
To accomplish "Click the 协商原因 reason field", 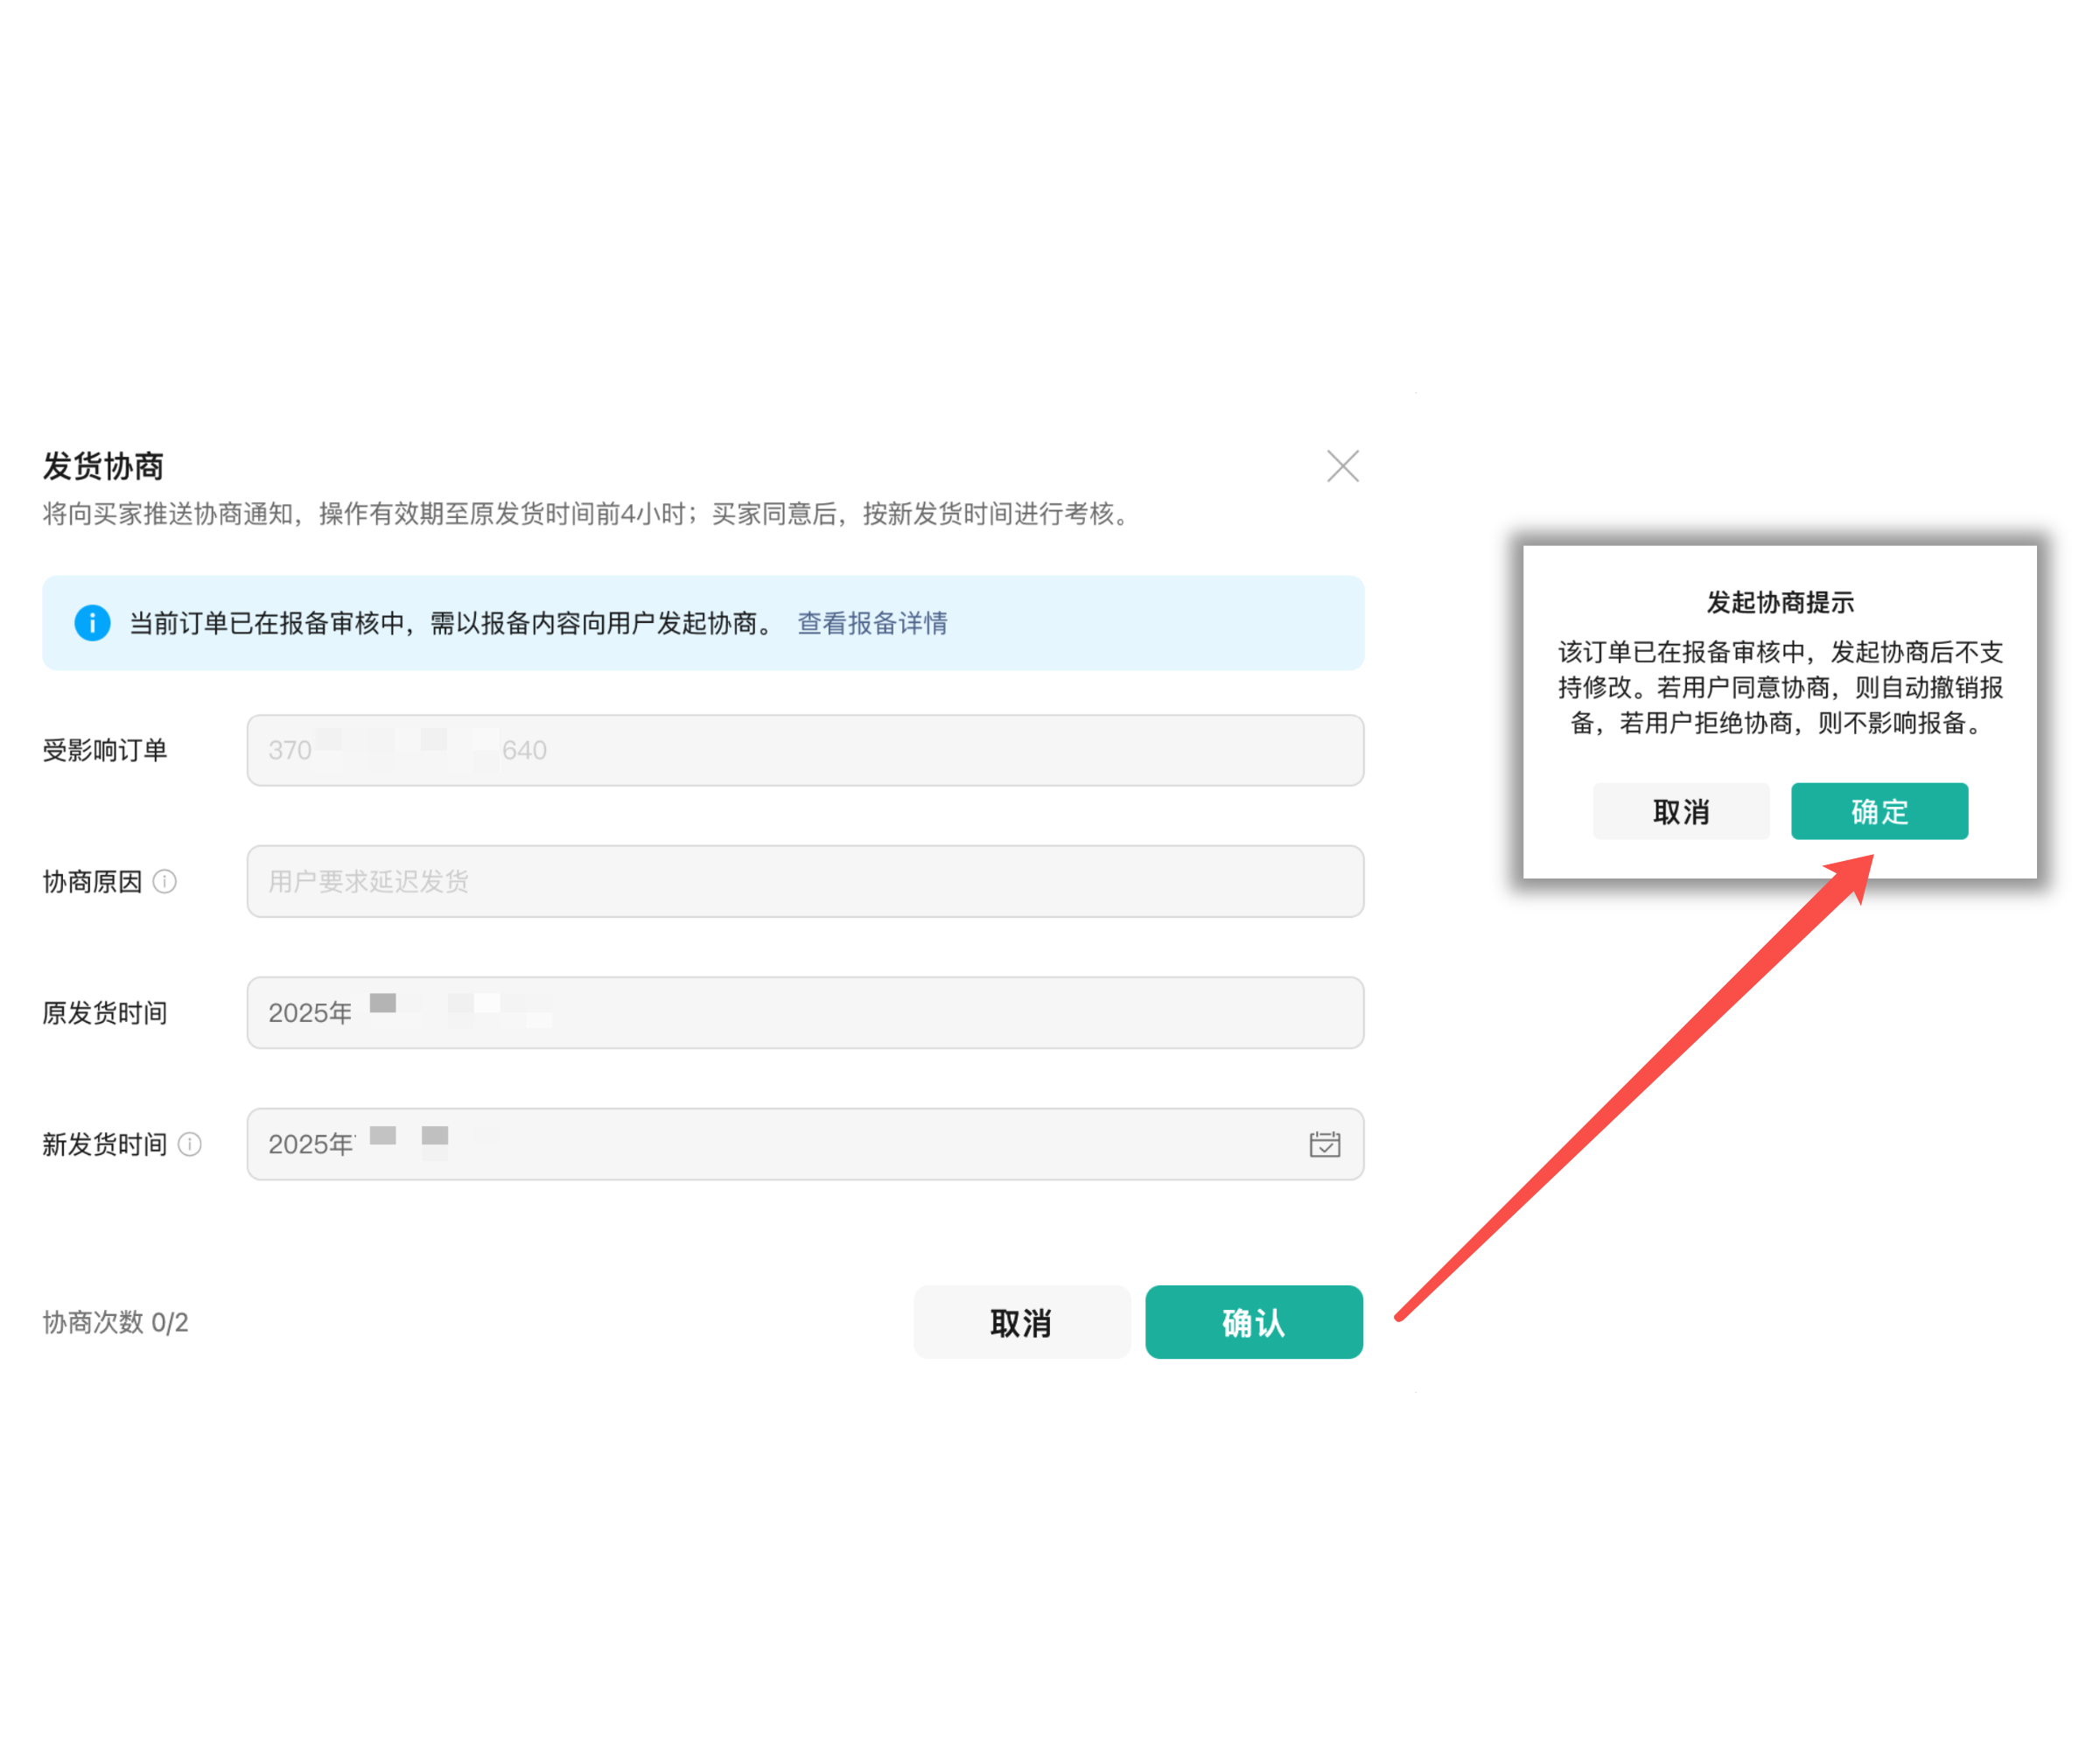I will pyautogui.click(x=804, y=881).
